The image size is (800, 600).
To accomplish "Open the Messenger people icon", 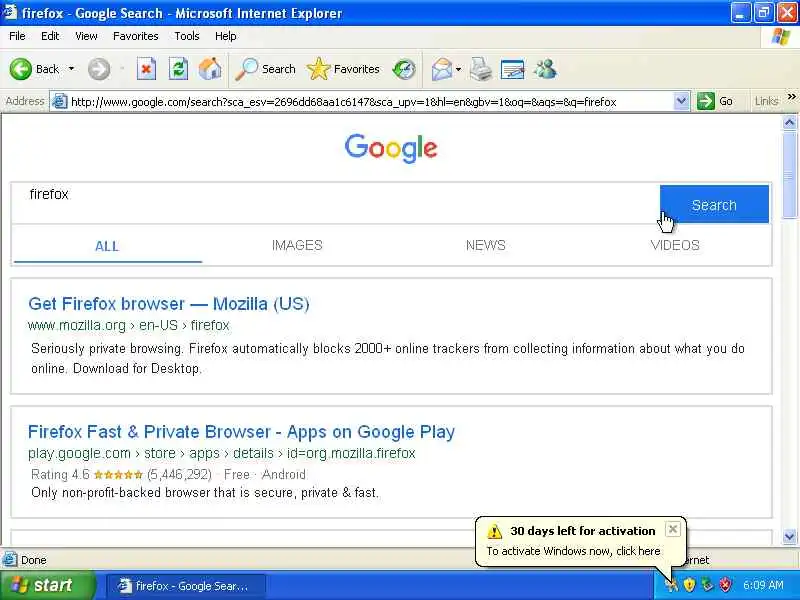I will 545,69.
